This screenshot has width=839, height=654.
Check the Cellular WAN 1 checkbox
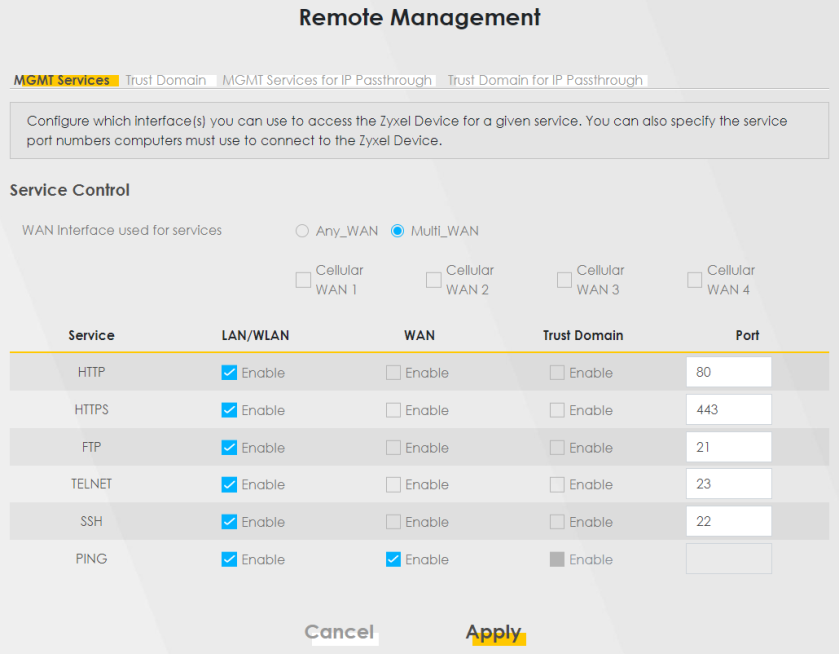303,280
